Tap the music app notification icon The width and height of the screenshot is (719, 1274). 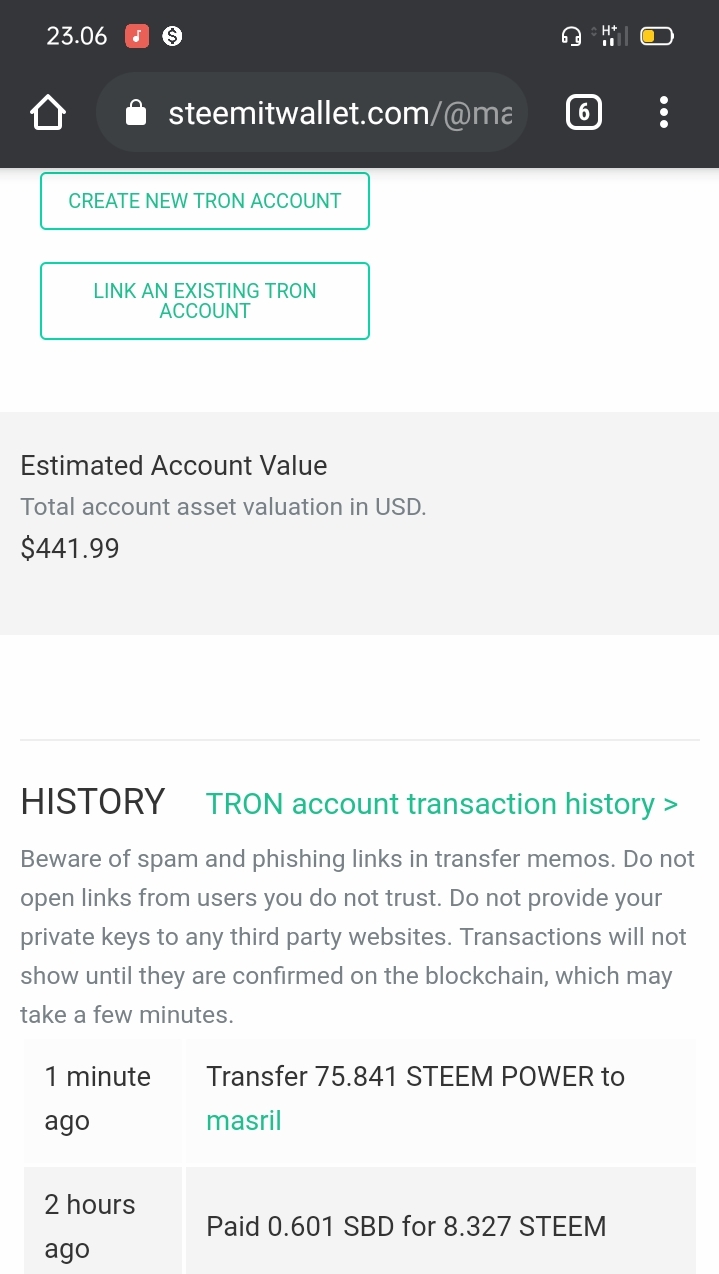(x=137, y=37)
